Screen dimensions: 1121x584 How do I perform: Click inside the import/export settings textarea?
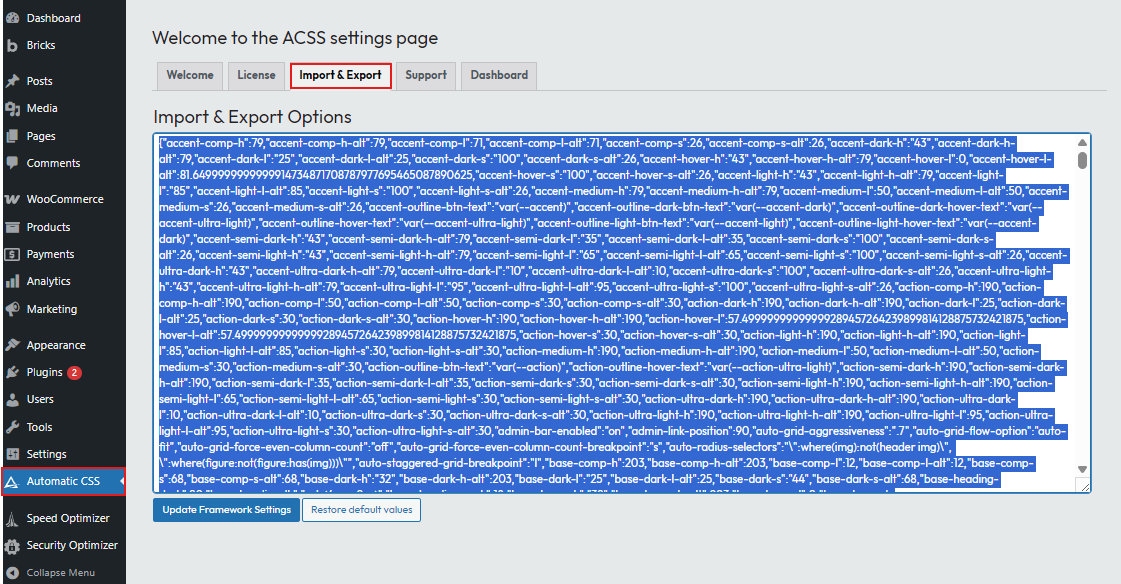[x=615, y=312]
